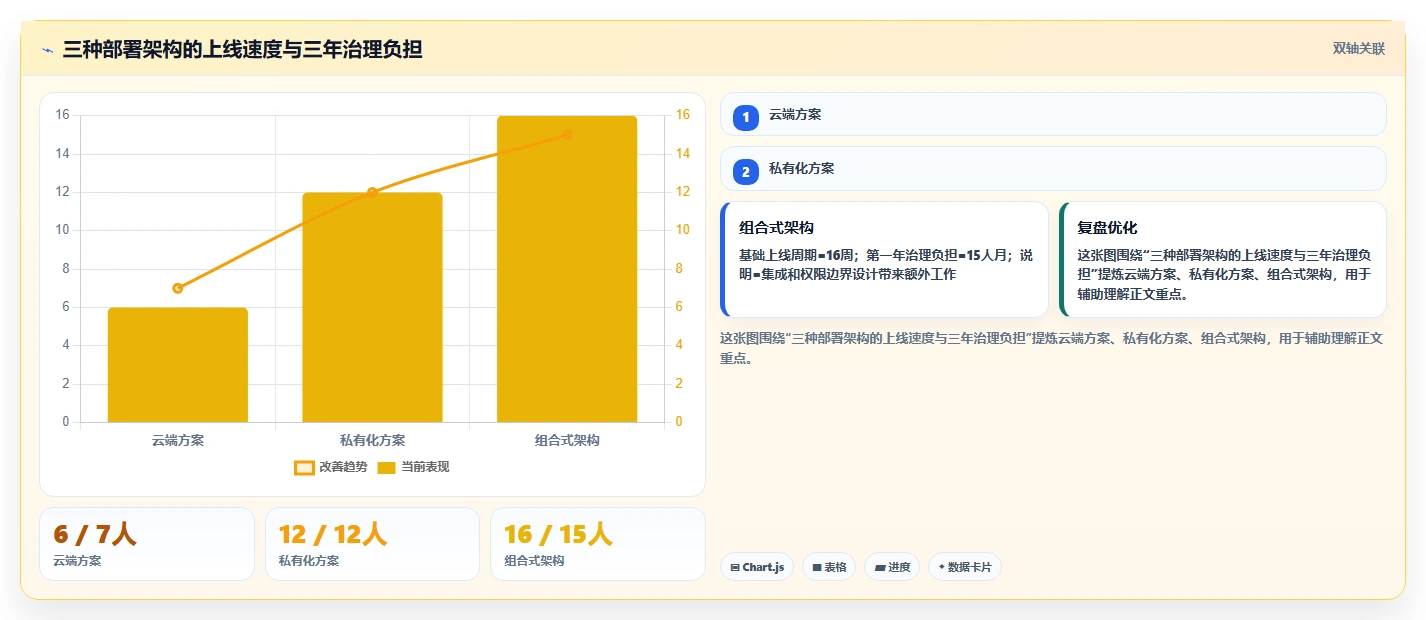Select the 表格 tag
1426x620 pixels.
pyautogui.click(x=829, y=567)
